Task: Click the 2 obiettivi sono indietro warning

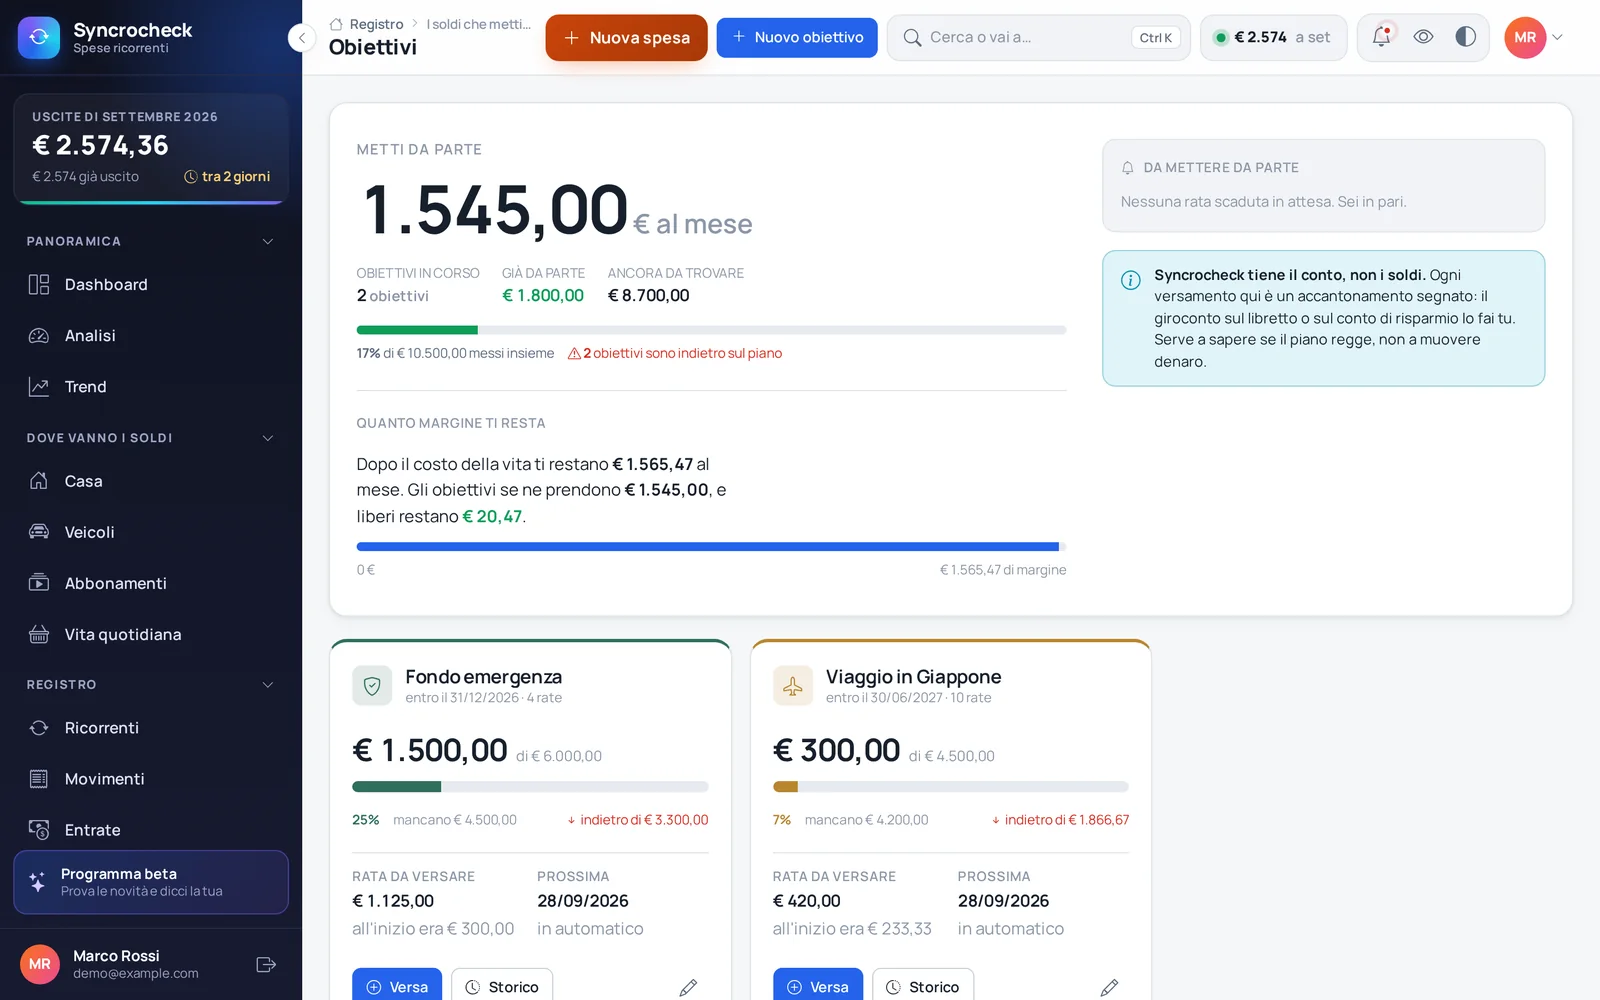Action: coord(675,353)
